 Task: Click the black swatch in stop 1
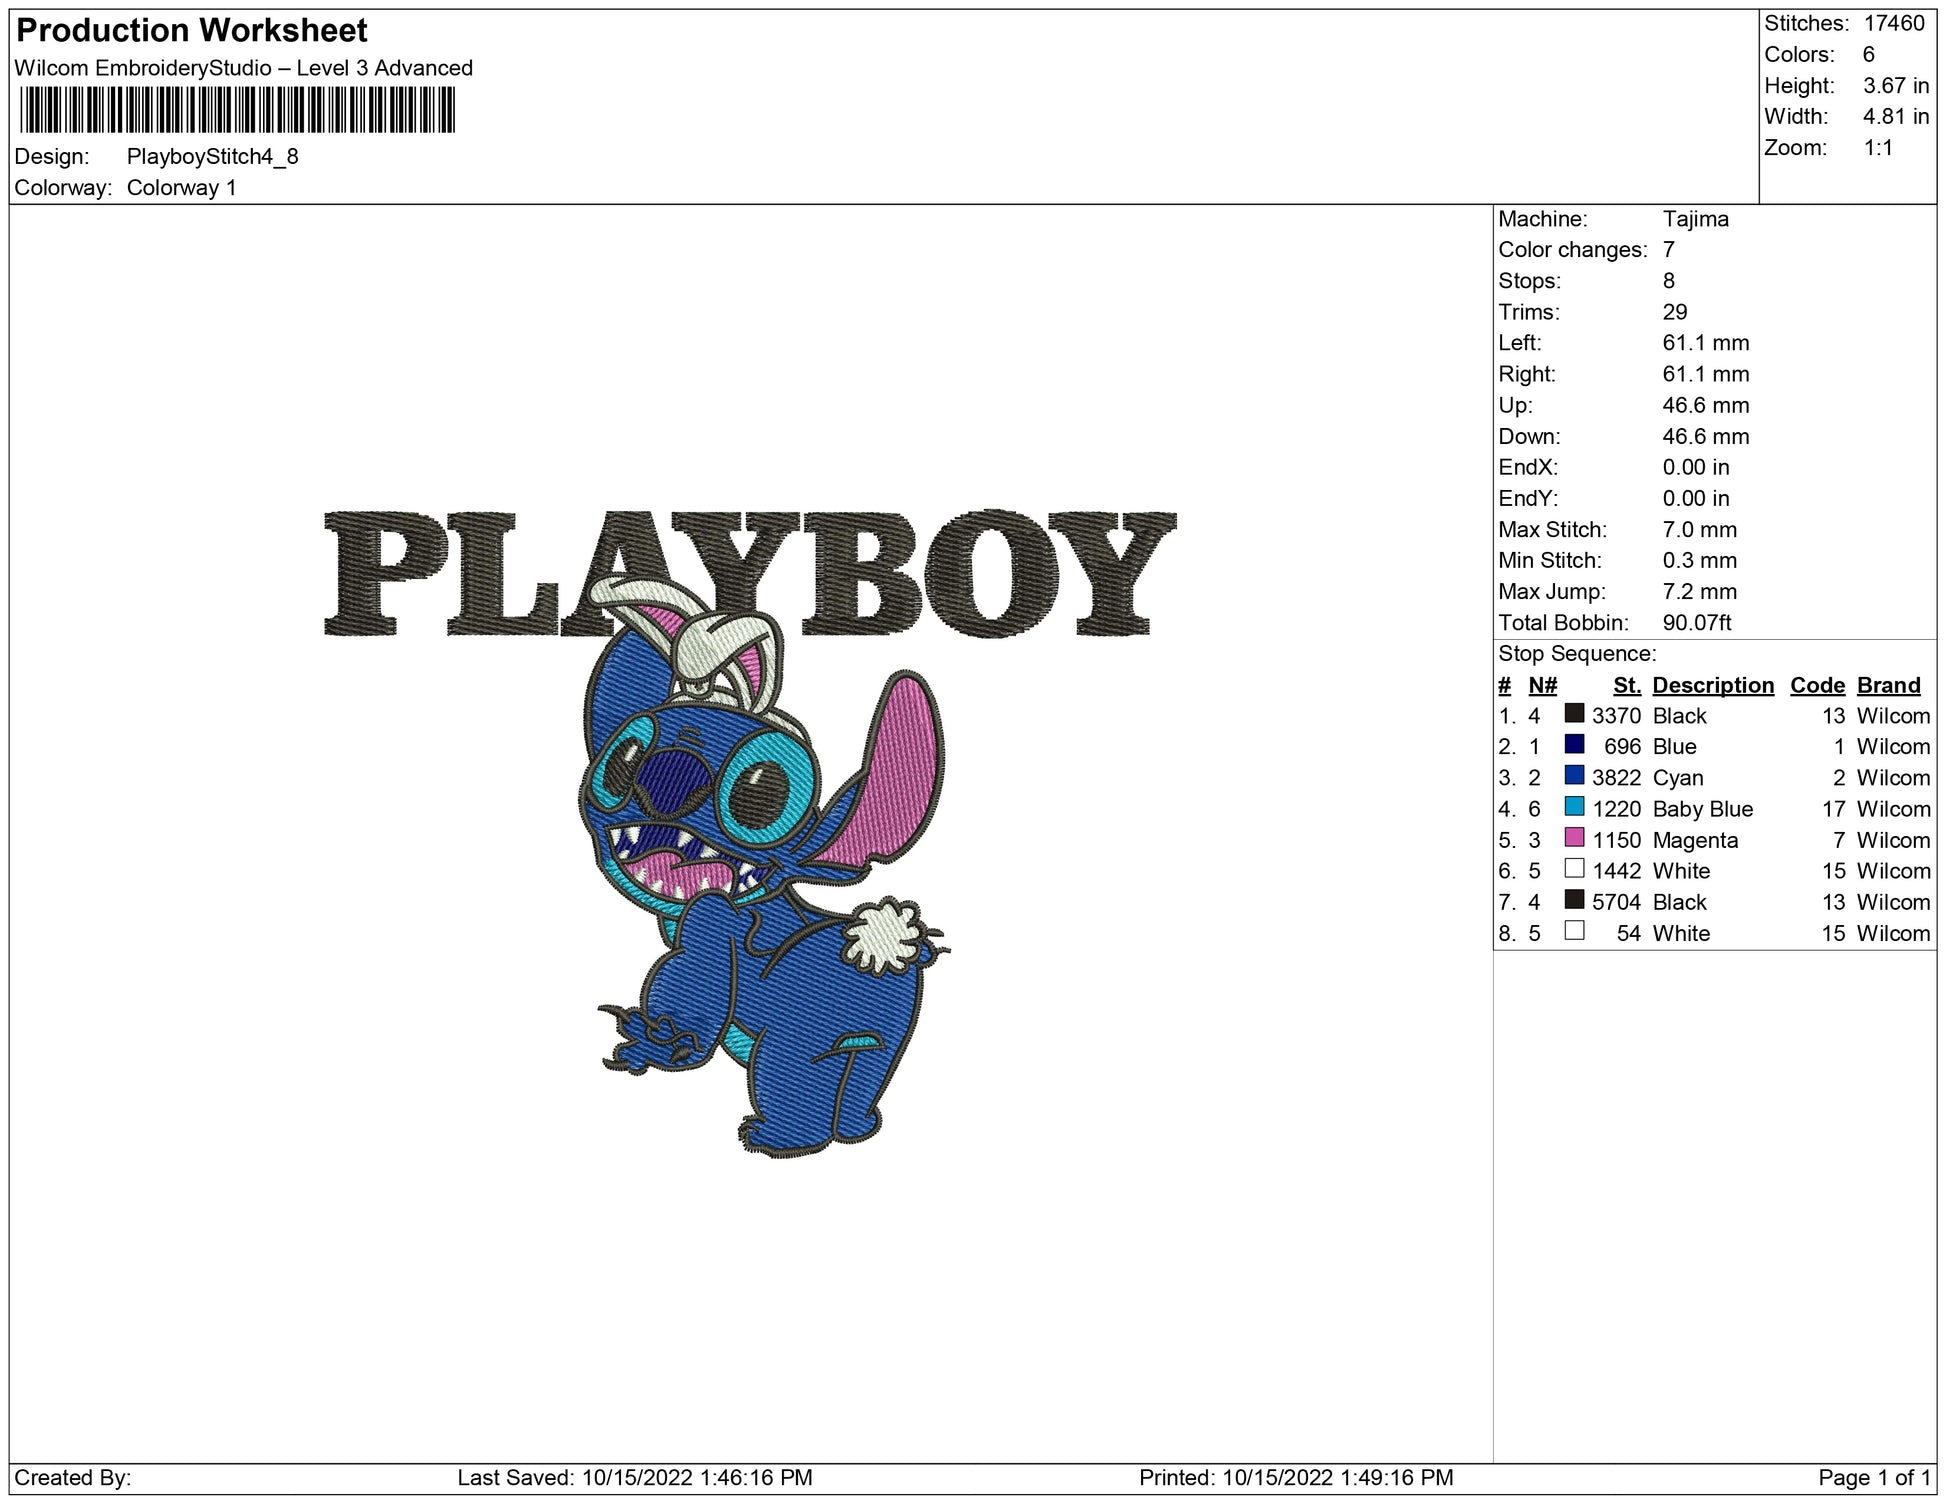pyautogui.click(x=1574, y=714)
